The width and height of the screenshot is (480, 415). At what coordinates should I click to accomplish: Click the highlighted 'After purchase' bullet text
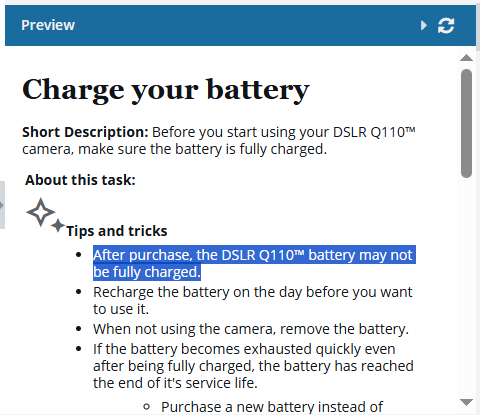[254, 263]
